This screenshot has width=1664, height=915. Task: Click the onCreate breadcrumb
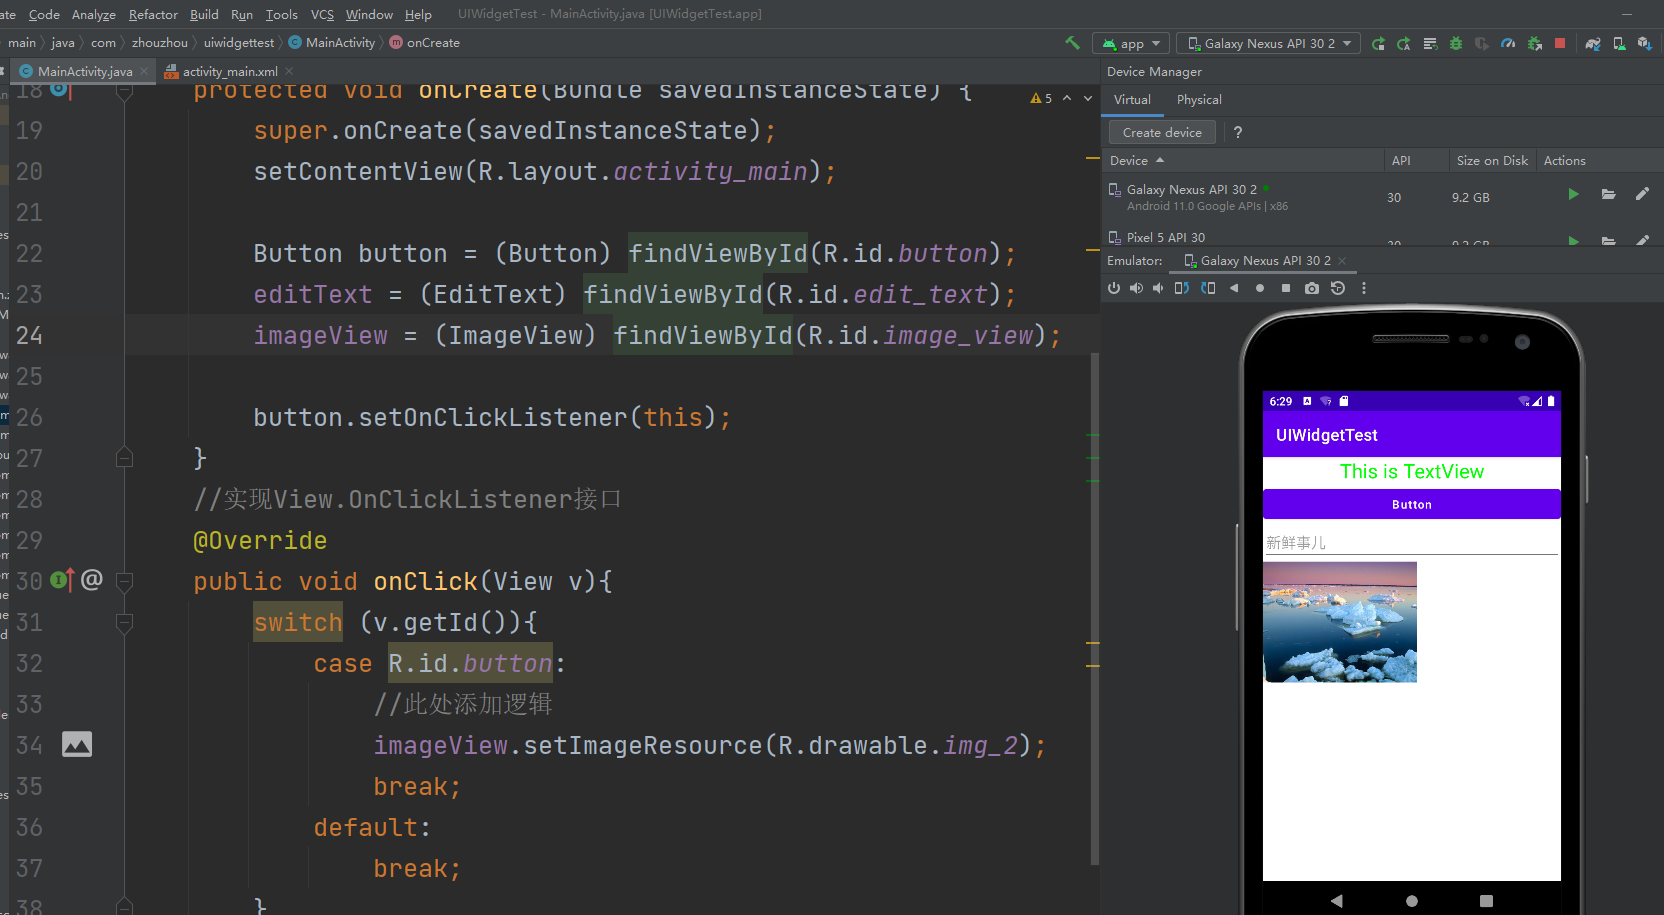(425, 43)
